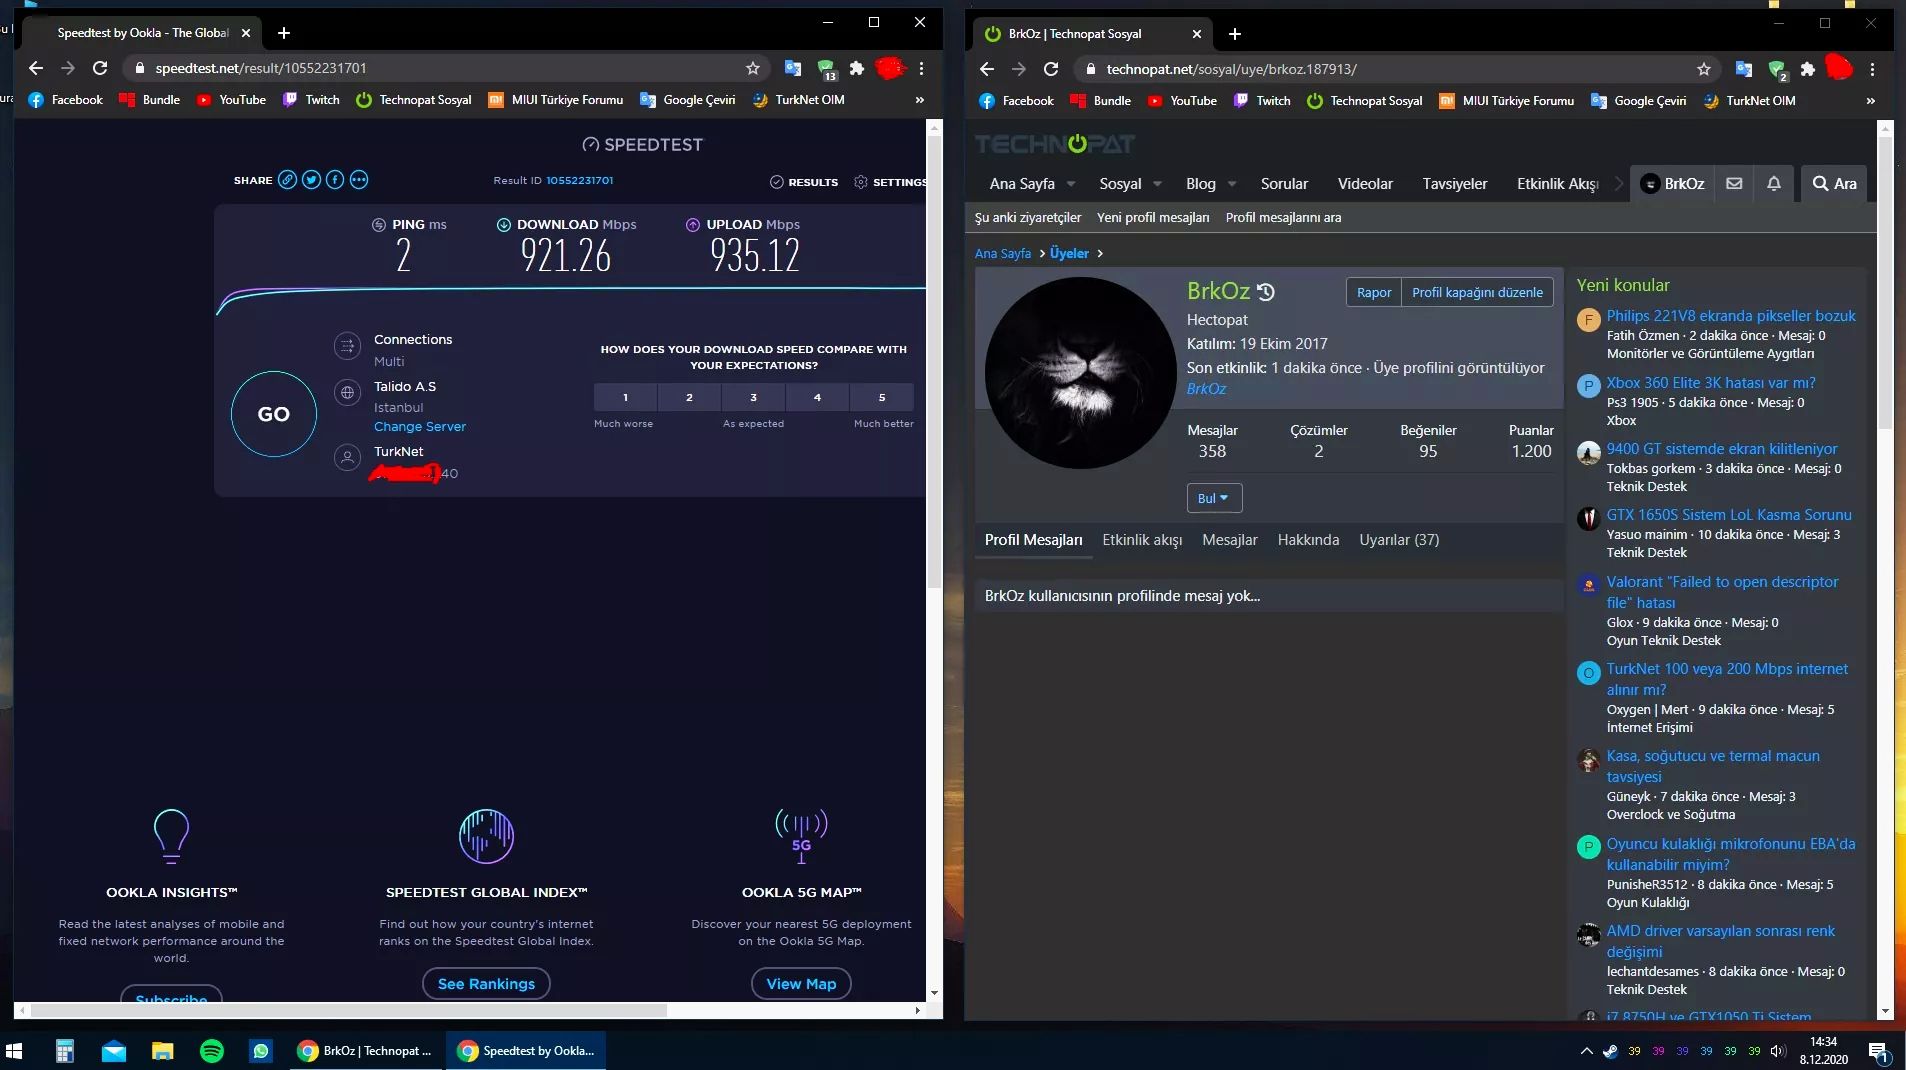Open the username history icon next to BrkOz
Image resolution: width=1906 pixels, height=1070 pixels.
click(x=1266, y=292)
